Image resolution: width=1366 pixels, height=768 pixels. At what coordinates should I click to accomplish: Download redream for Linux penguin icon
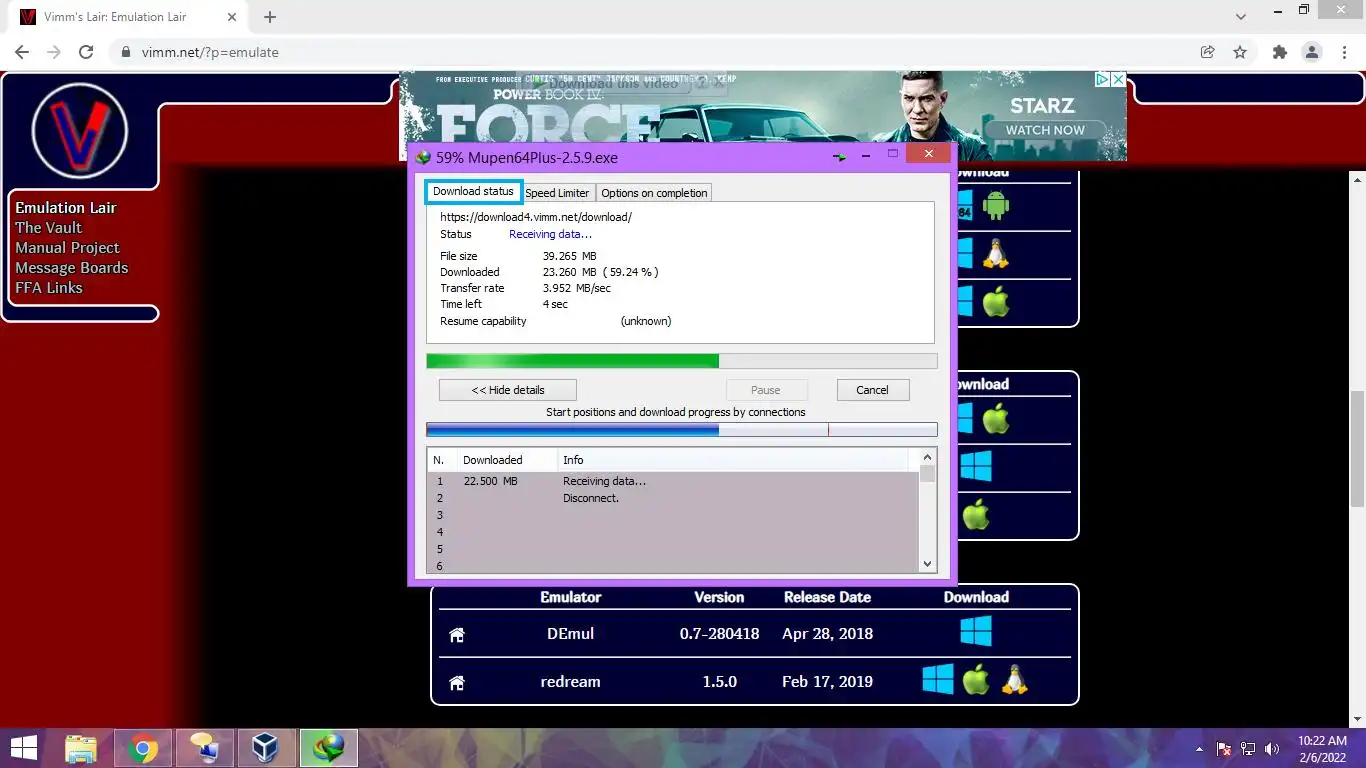(x=1015, y=680)
